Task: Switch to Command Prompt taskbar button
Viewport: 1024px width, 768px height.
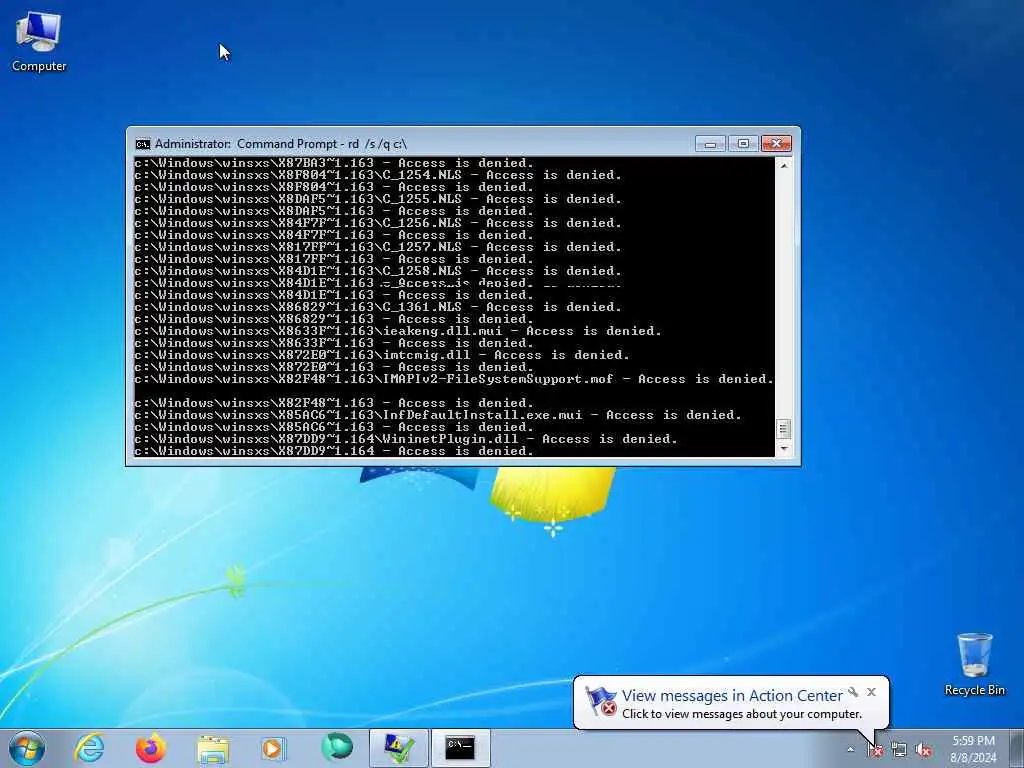Action: (x=460, y=748)
